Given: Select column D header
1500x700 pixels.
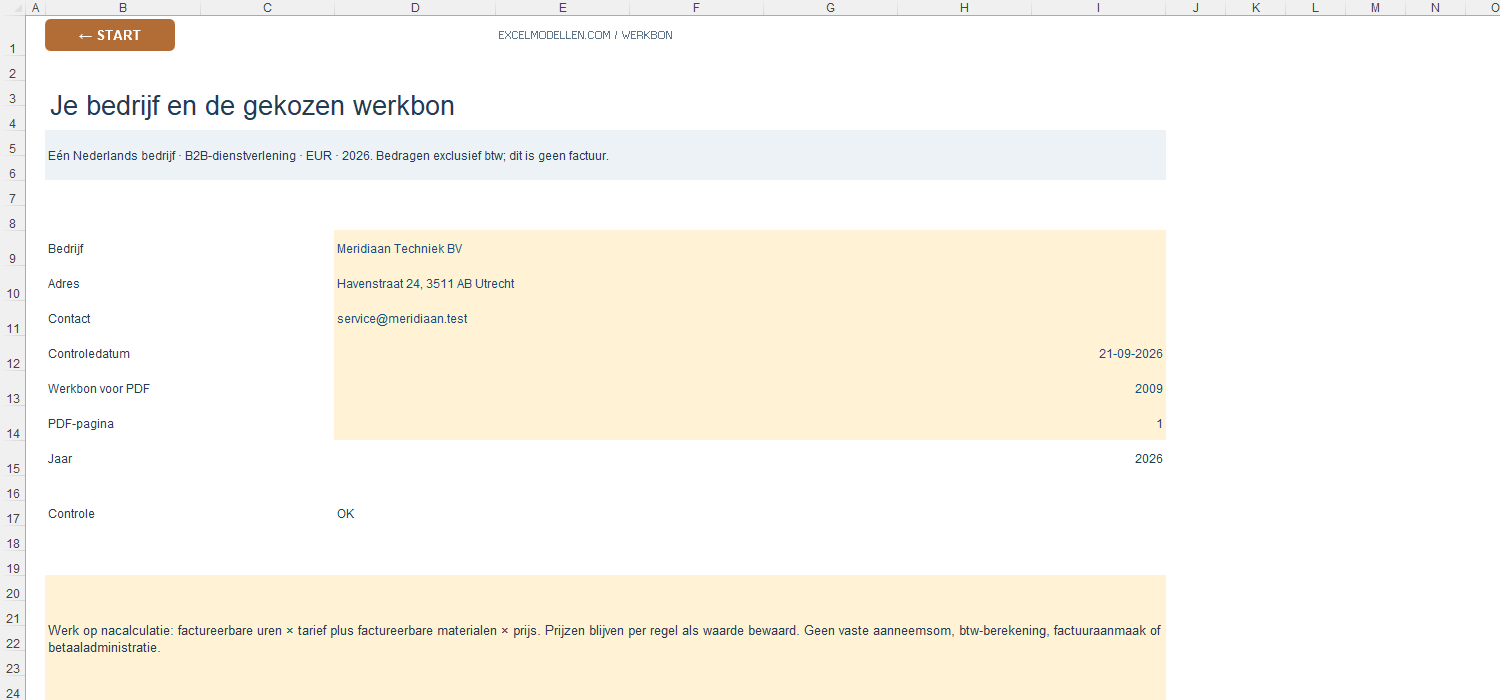Looking at the screenshot, I should coord(415,7).
